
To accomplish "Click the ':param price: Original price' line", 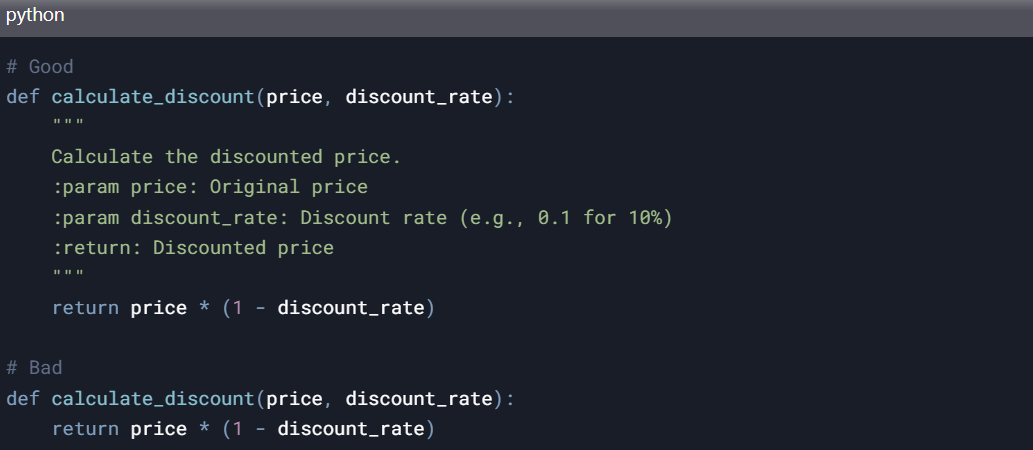I will [x=210, y=187].
